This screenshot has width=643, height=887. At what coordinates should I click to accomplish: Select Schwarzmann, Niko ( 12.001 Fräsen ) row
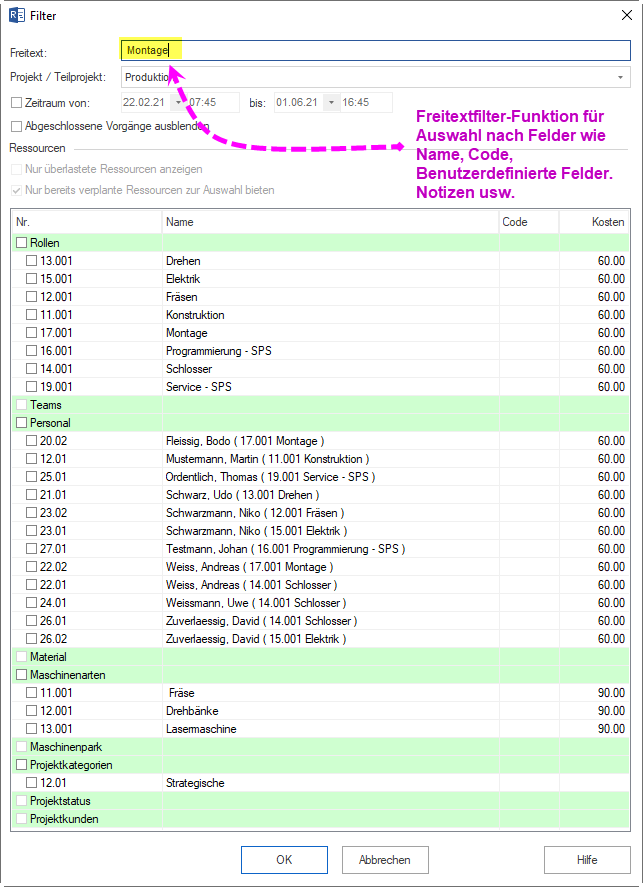pyautogui.click(x=255, y=514)
